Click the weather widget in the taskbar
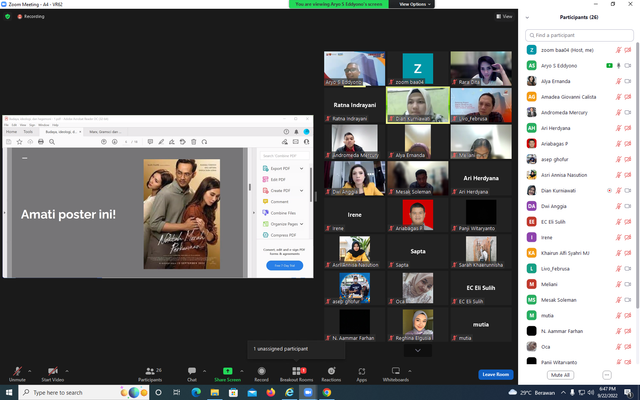Screen dimensions: 640x400 point(531,393)
